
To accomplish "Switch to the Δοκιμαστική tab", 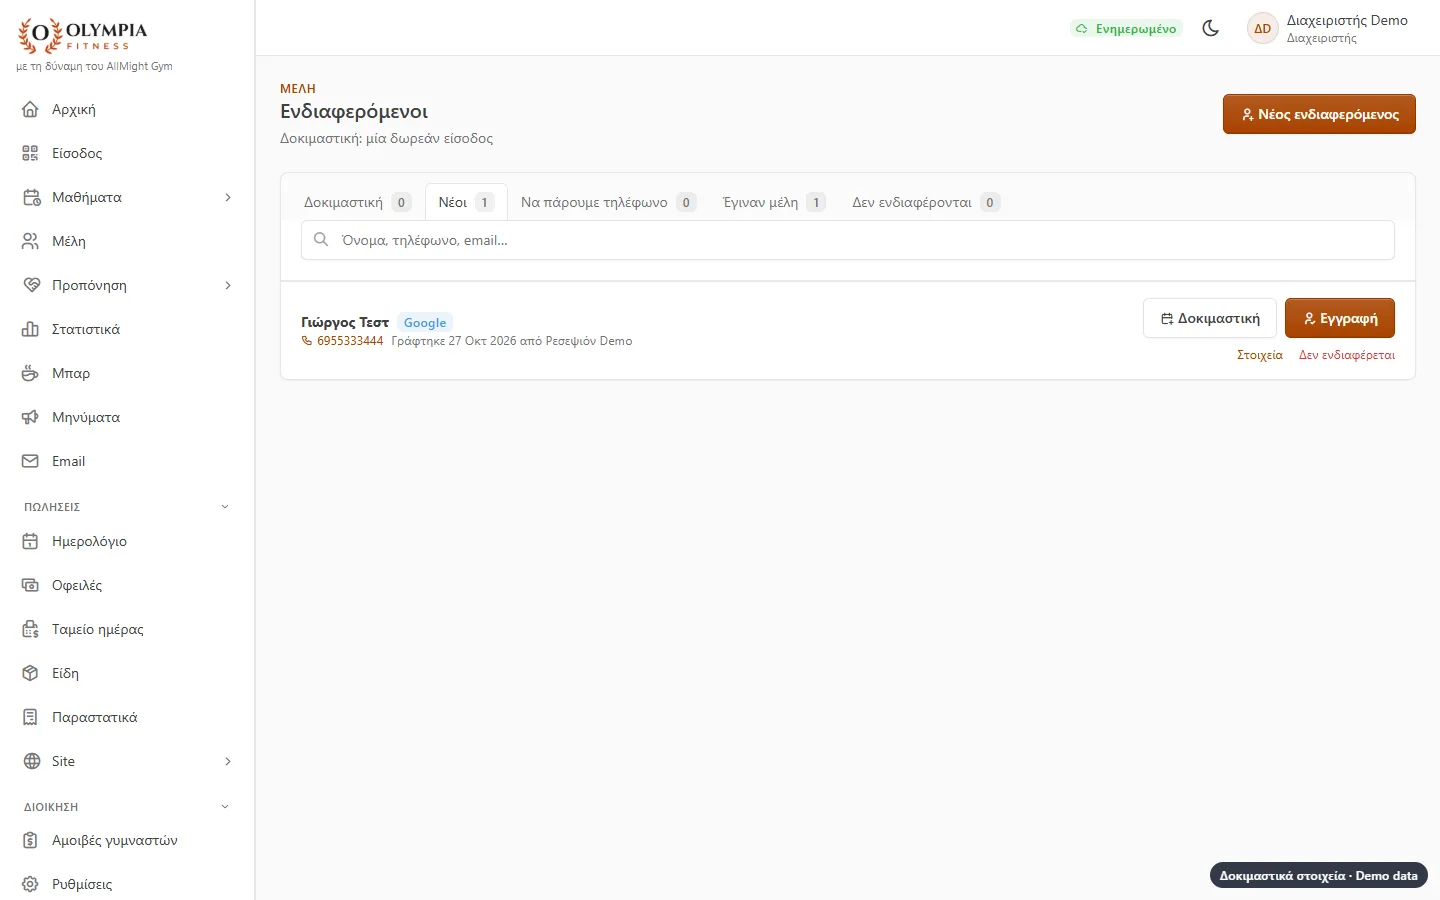I will tap(357, 202).
